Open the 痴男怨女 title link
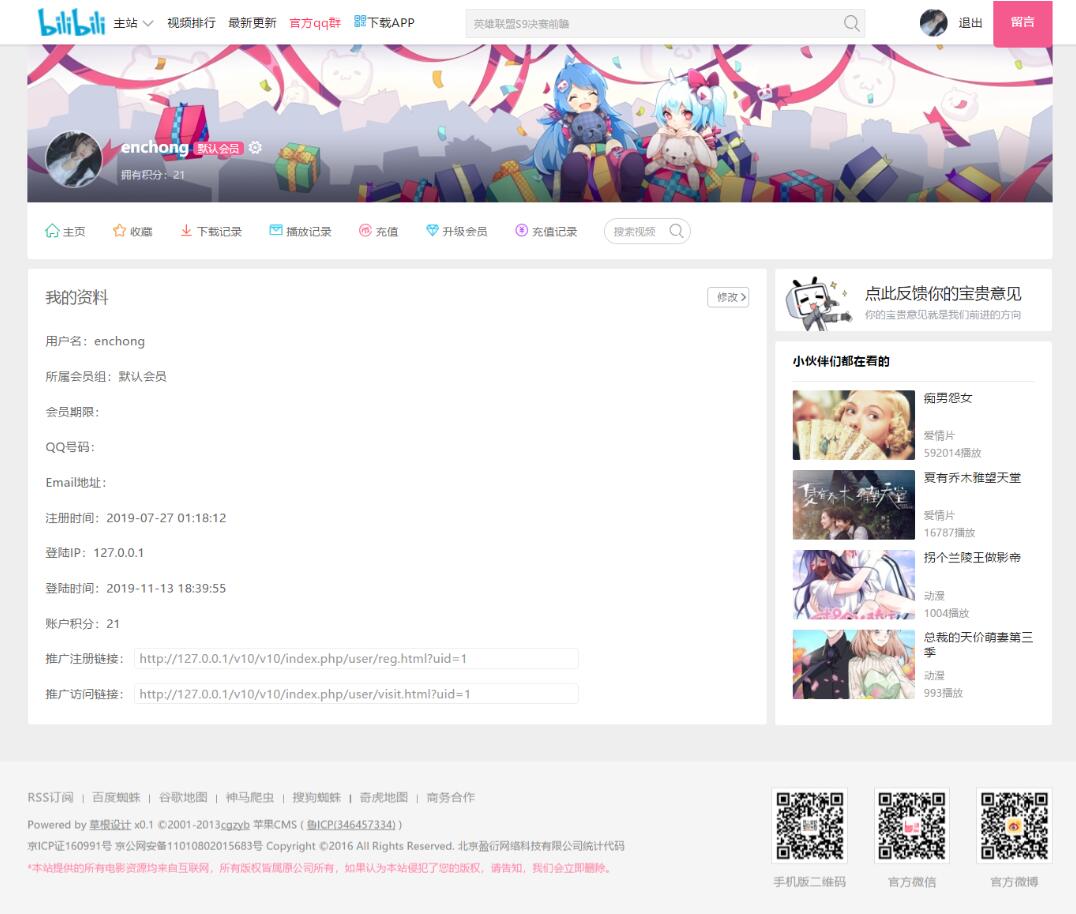Viewport: 1076px width, 914px height. (x=948, y=398)
